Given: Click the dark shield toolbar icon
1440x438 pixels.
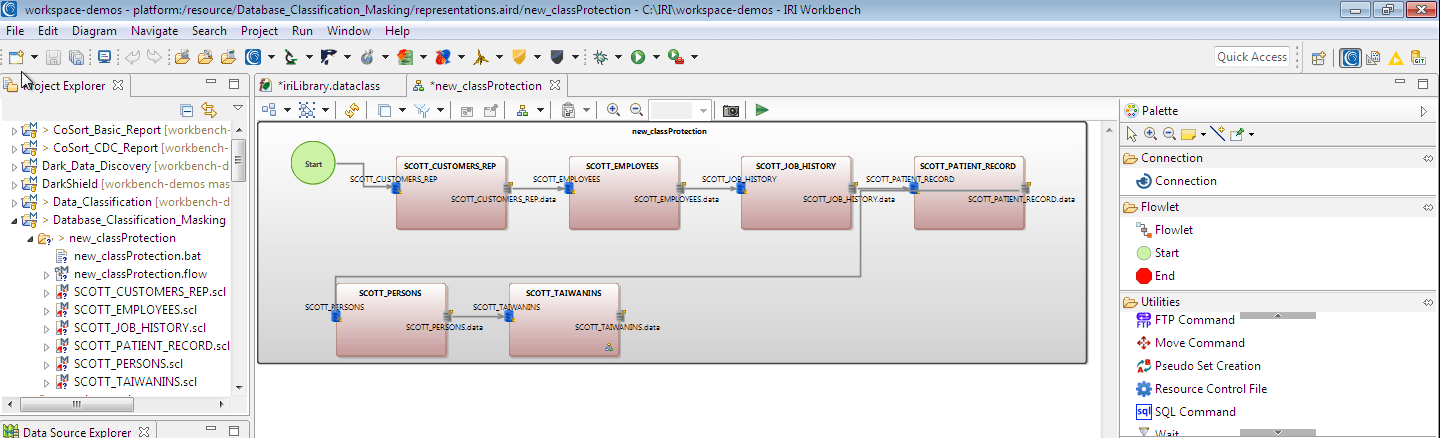Looking at the screenshot, I should click(x=557, y=57).
